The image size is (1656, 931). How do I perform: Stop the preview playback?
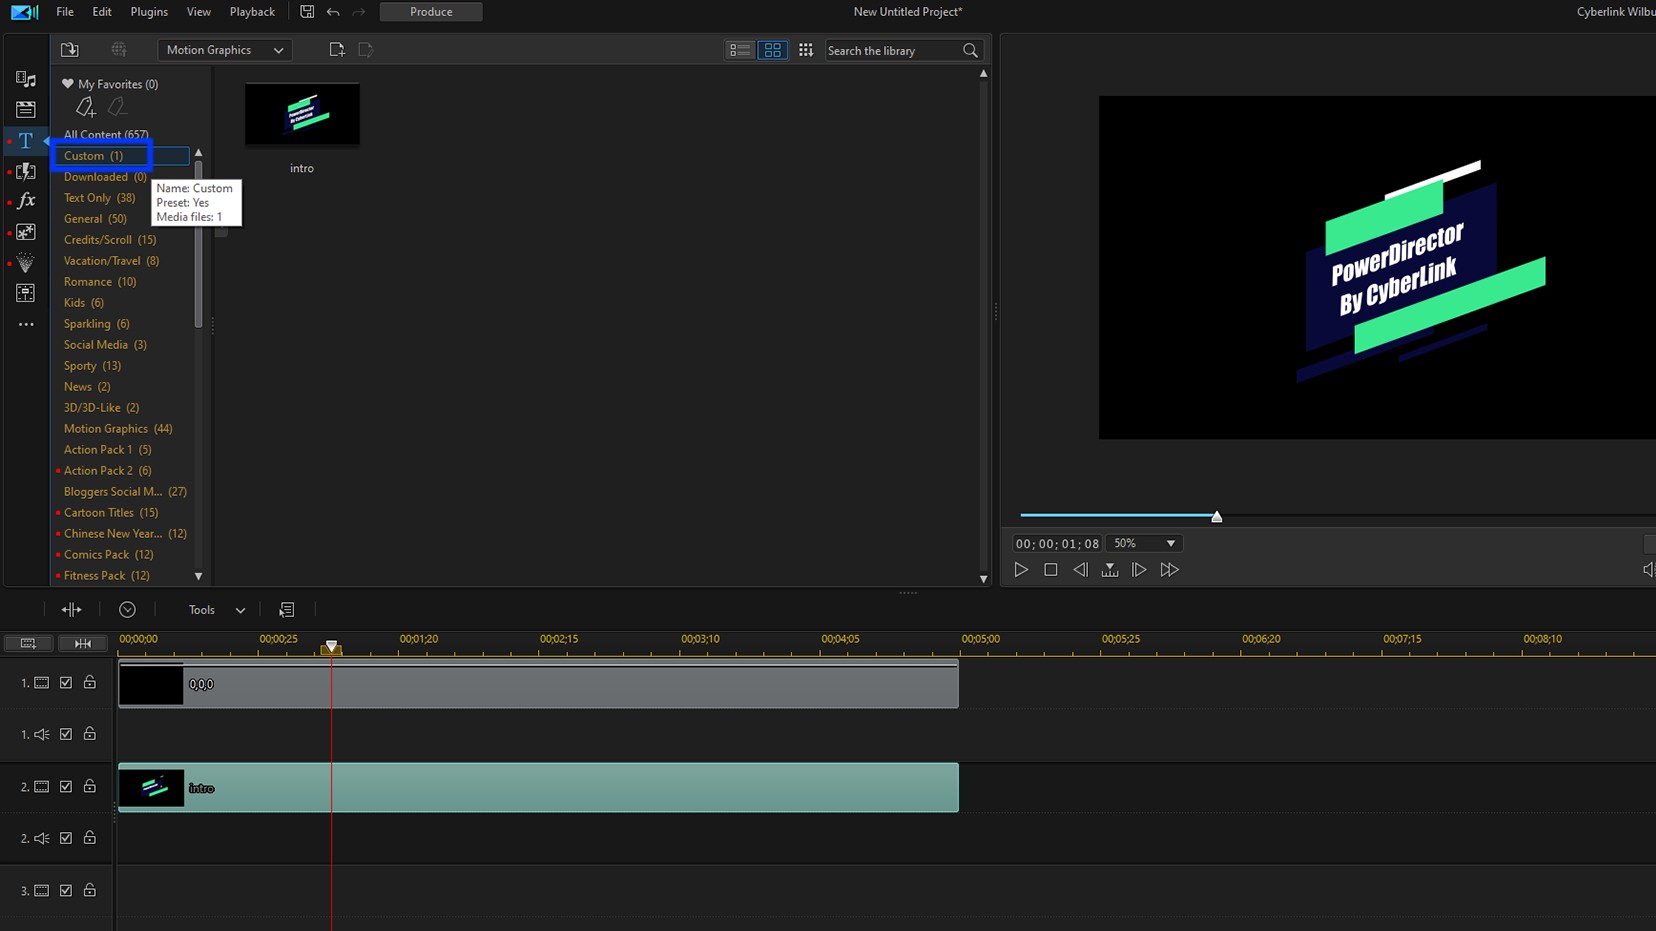[1051, 570]
